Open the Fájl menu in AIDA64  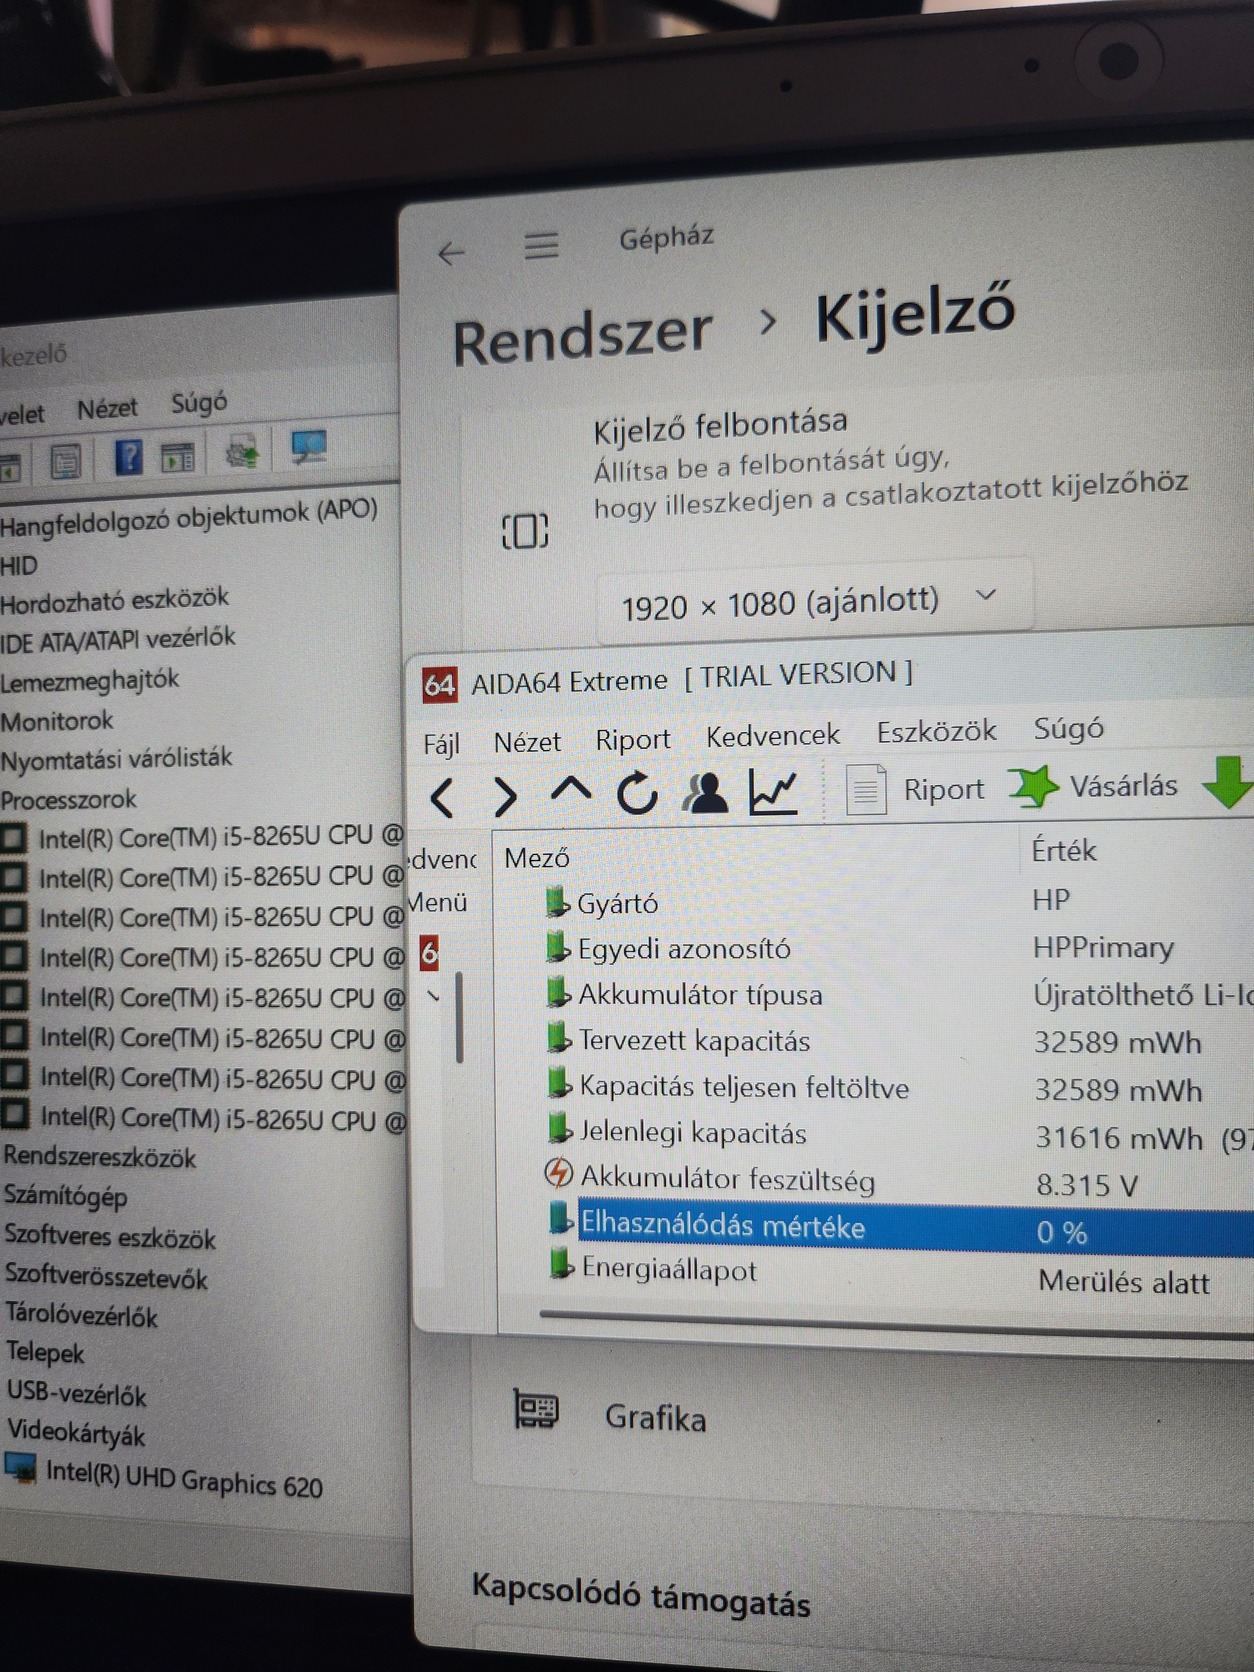click(x=441, y=744)
